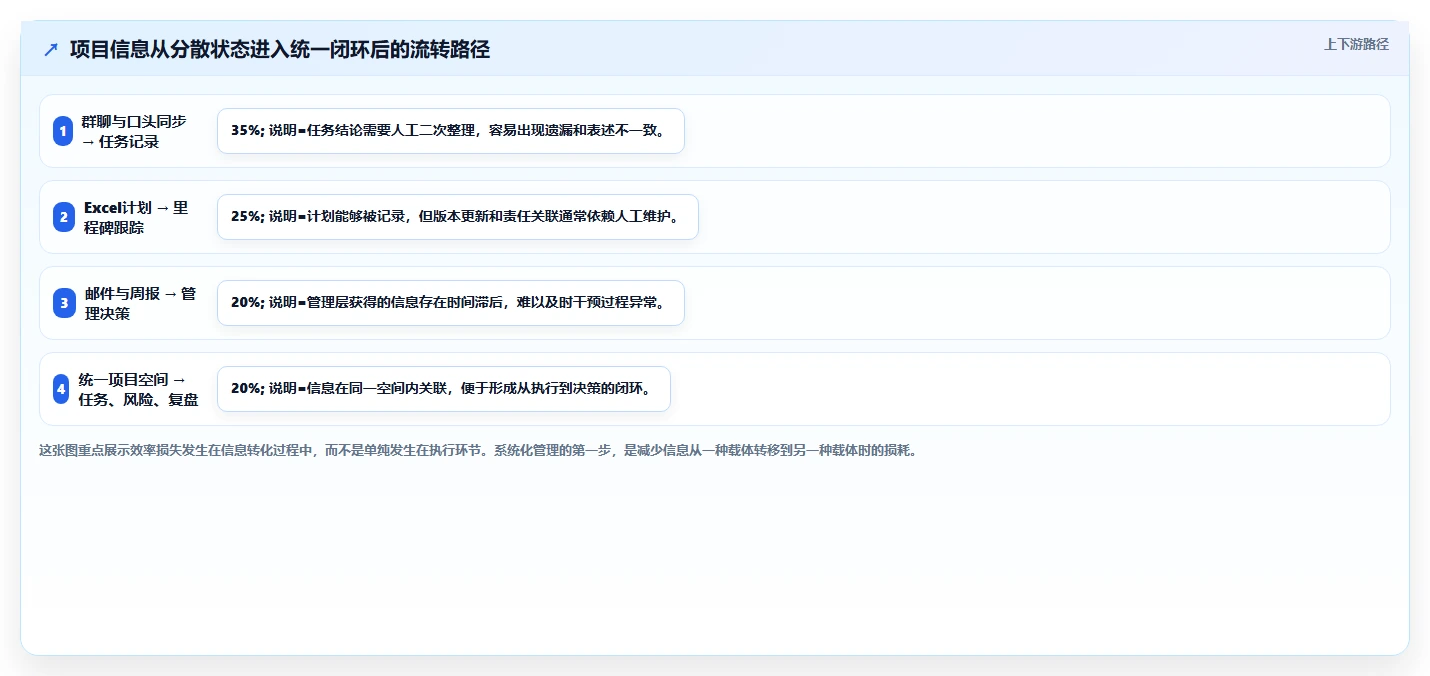Click the 20% description box about 同一空间内关联
The height and width of the screenshot is (676, 1430).
coord(444,389)
